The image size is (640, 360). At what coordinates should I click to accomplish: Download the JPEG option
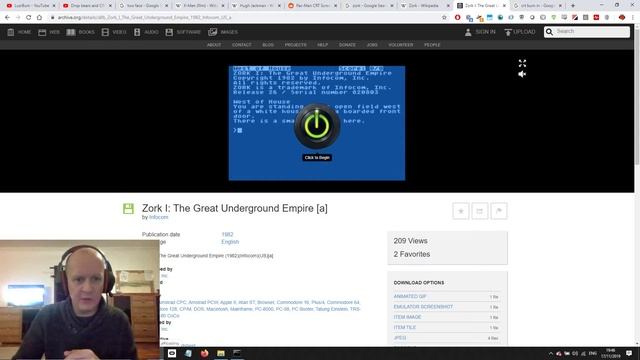coord(400,338)
